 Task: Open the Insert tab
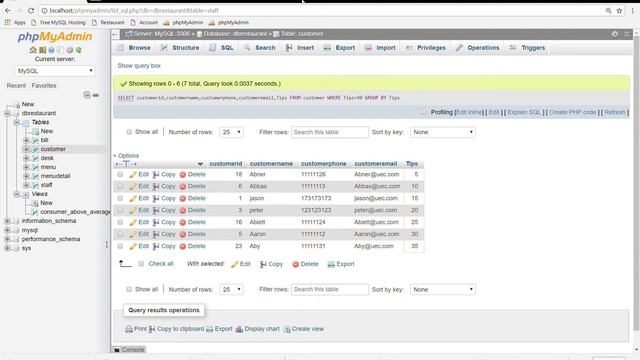[x=300, y=48]
